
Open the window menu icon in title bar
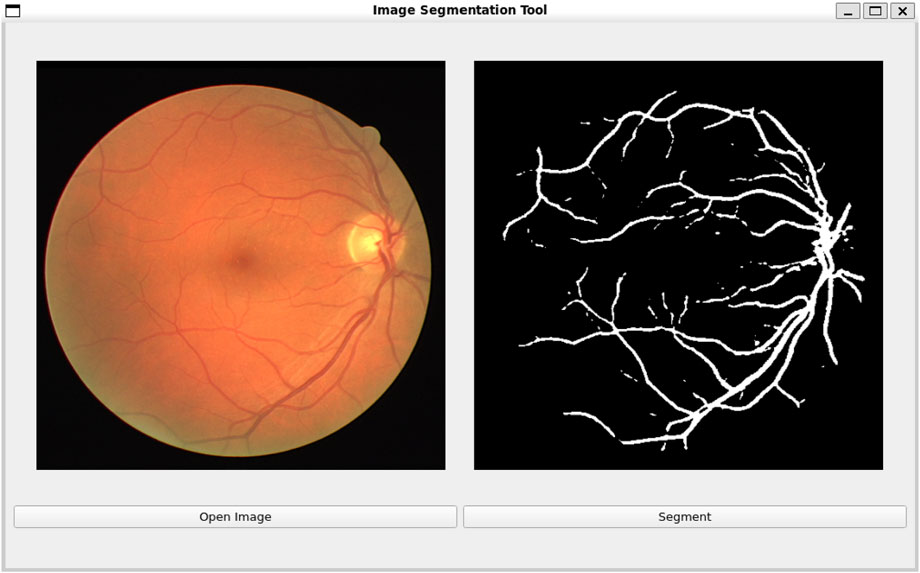[12, 11]
